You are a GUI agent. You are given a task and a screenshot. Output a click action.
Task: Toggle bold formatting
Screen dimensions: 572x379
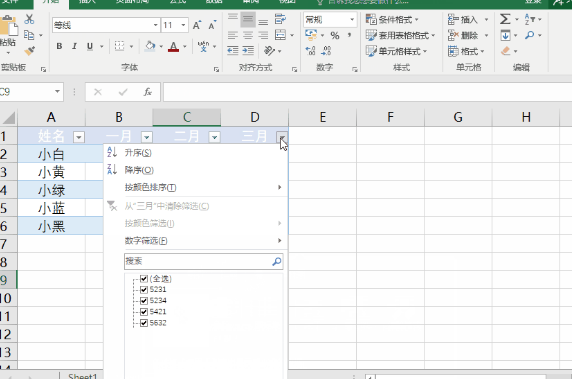click(x=59, y=46)
